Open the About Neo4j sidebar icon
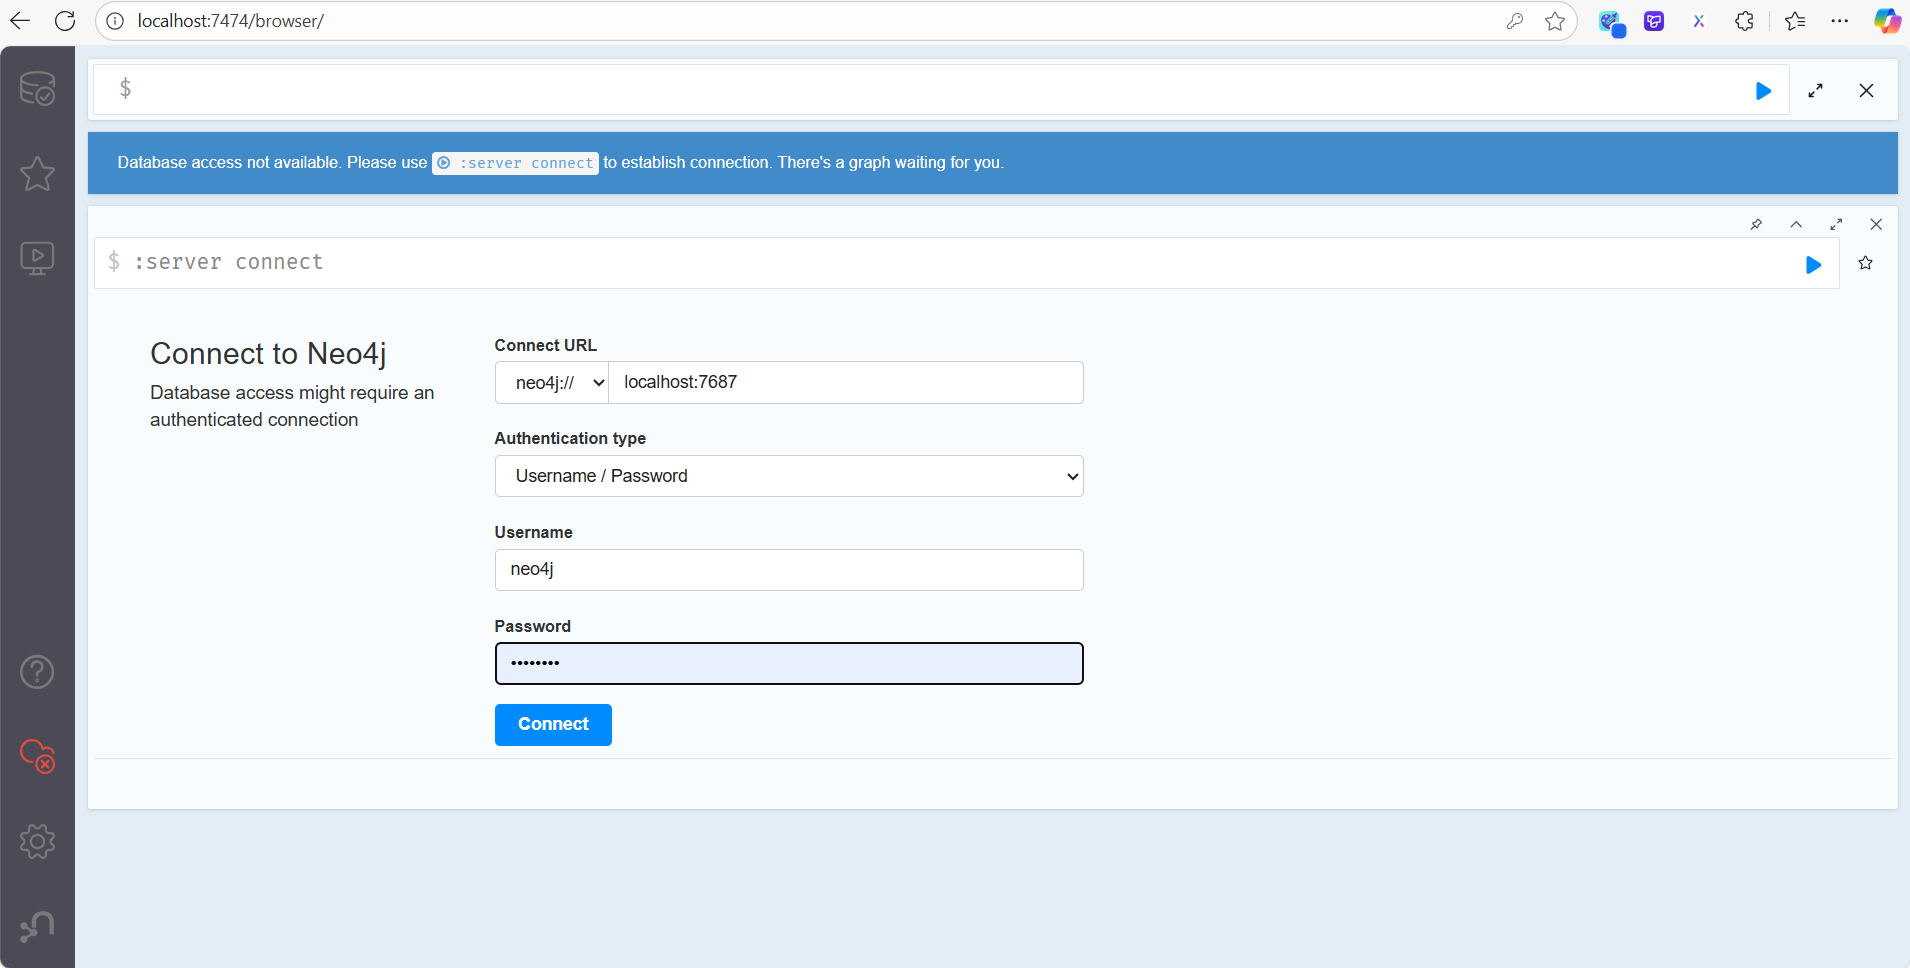The width and height of the screenshot is (1910, 968). [x=37, y=926]
